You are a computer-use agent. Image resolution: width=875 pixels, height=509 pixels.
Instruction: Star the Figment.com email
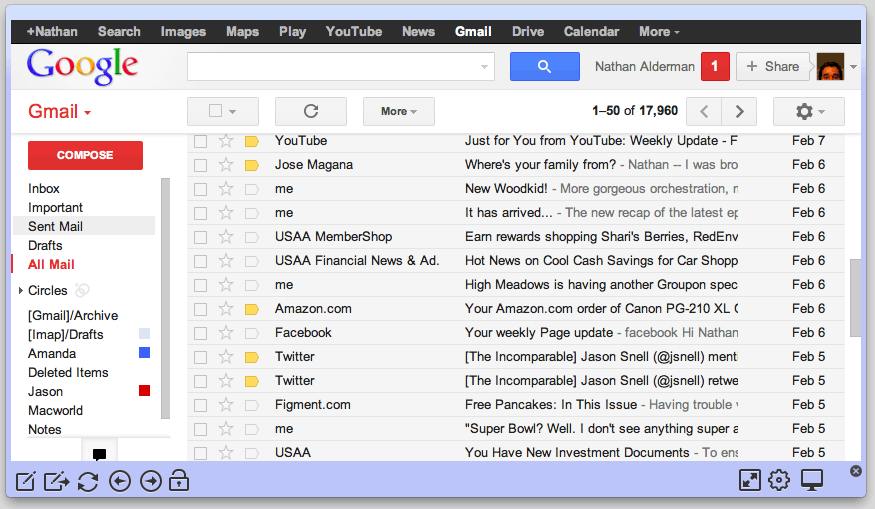[226, 405]
